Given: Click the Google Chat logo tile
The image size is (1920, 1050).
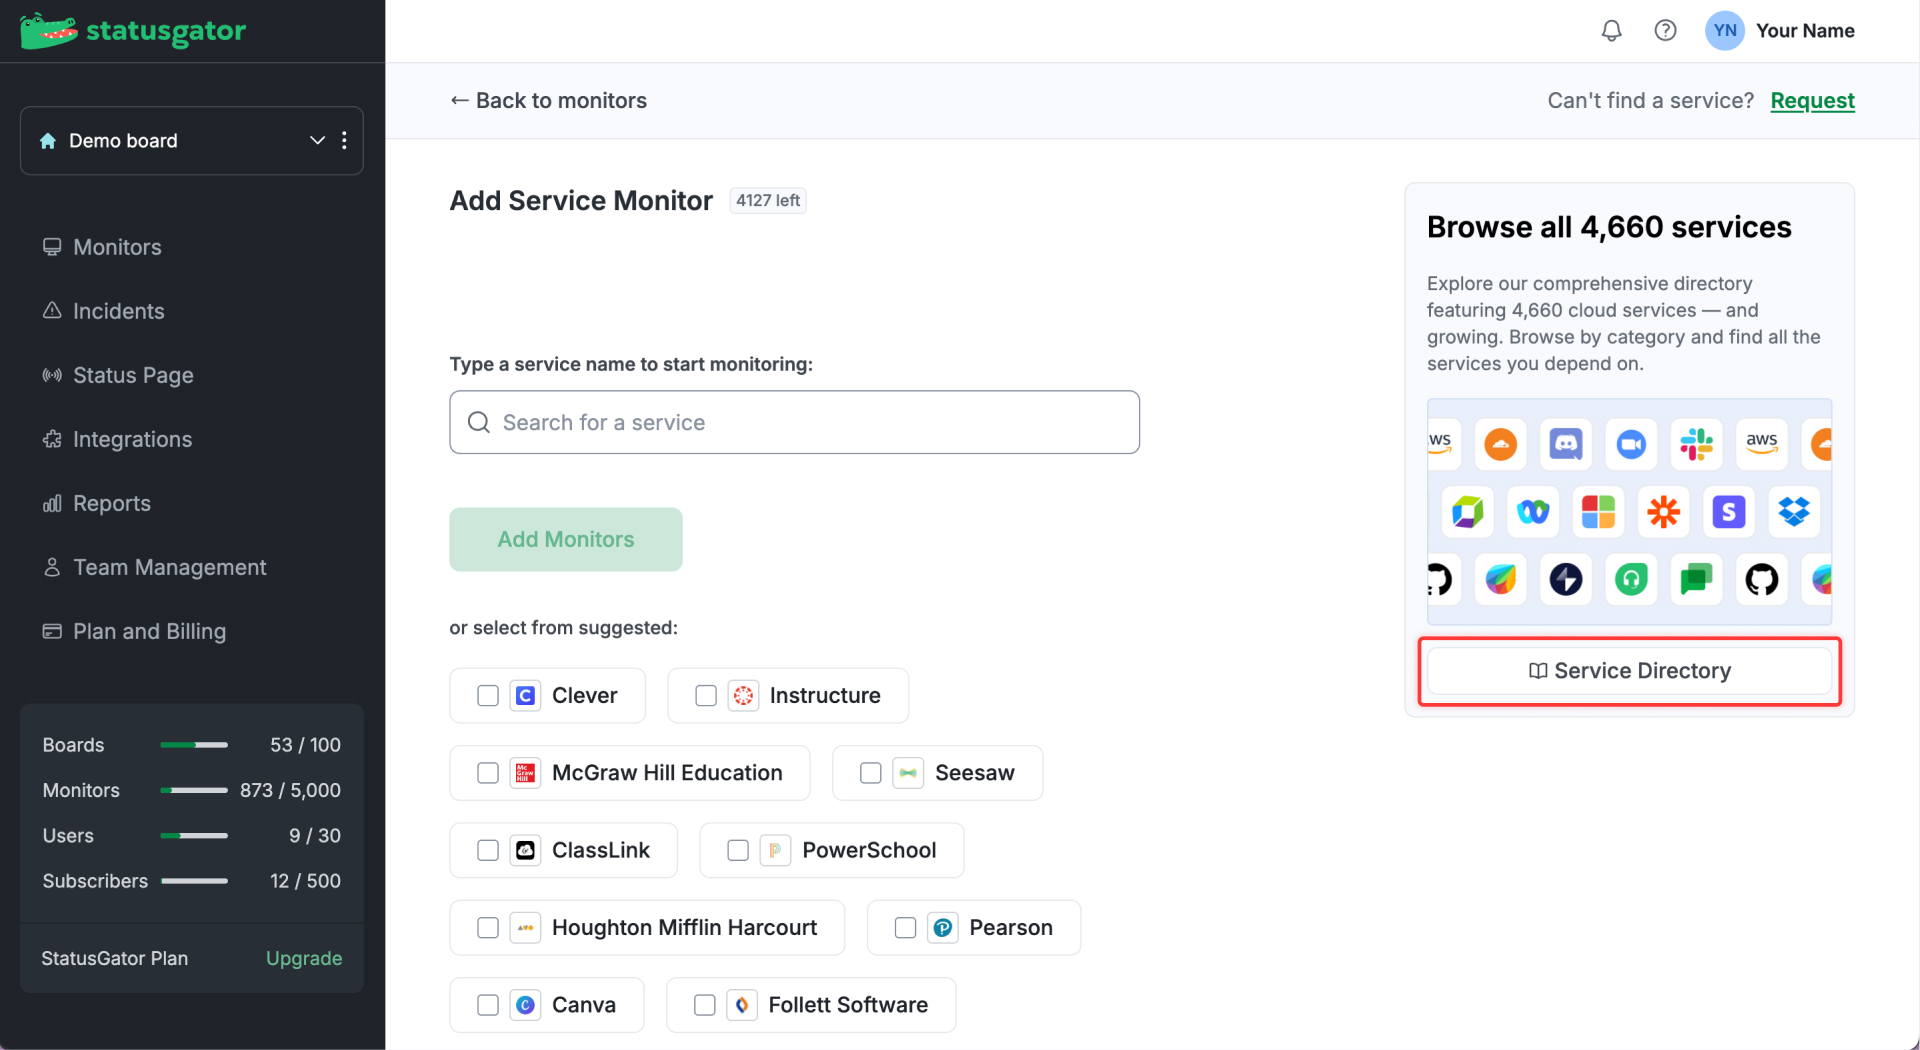Looking at the screenshot, I should coord(1697,579).
